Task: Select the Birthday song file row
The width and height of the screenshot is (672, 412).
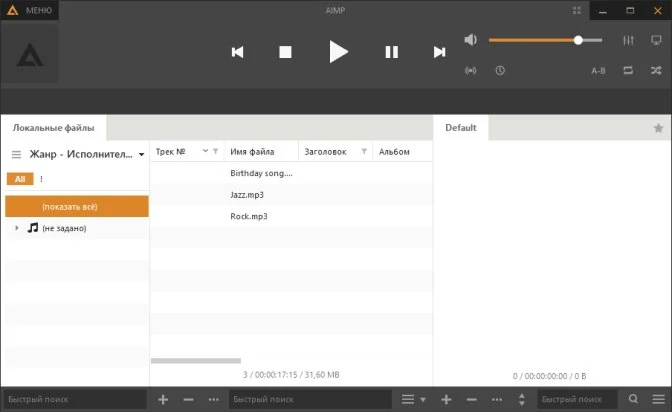Action: tap(291, 173)
